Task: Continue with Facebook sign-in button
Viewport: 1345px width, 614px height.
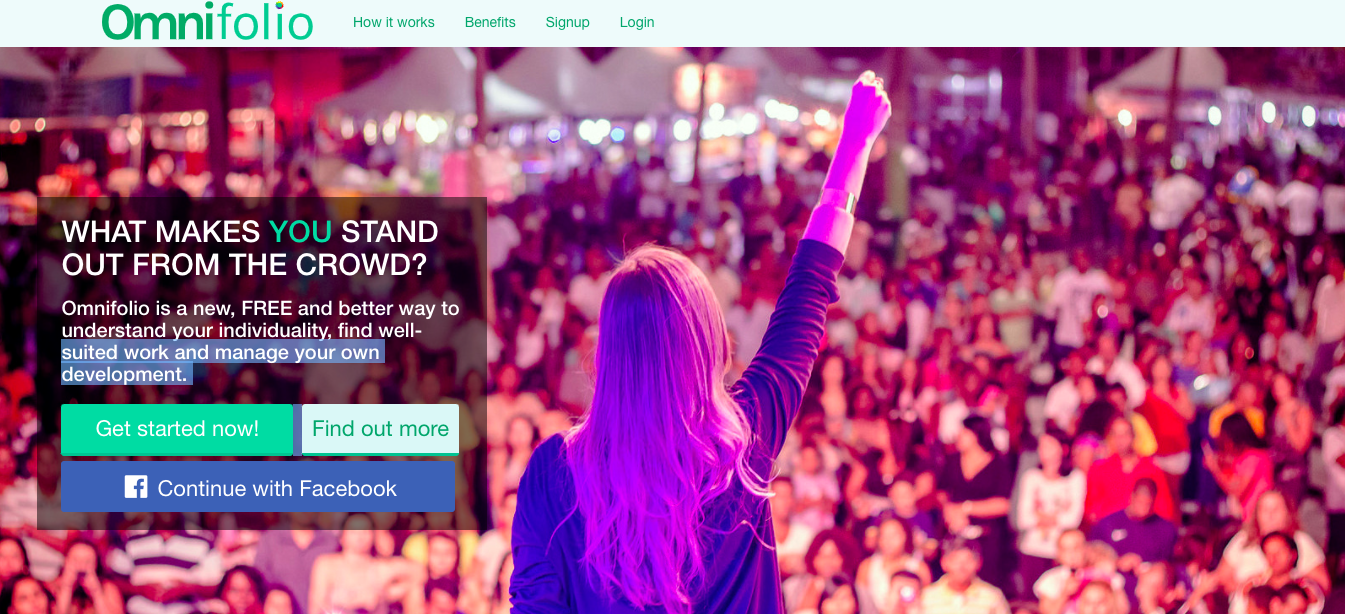Action: 258,487
